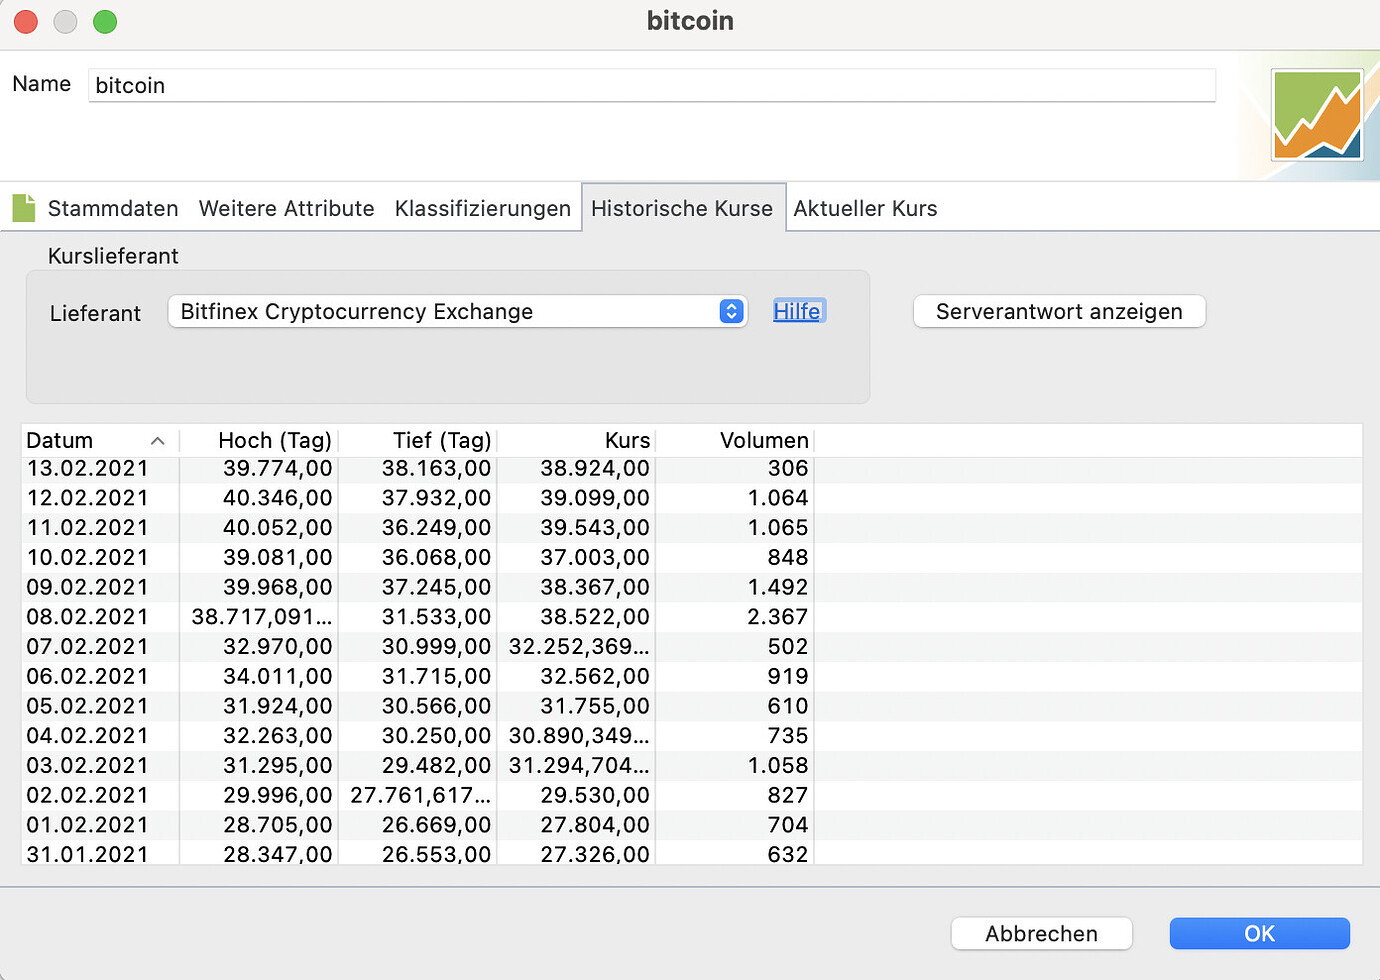This screenshot has width=1380, height=980.
Task: Click the Hoch value 40.346,00
Action: [x=277, y=498]
